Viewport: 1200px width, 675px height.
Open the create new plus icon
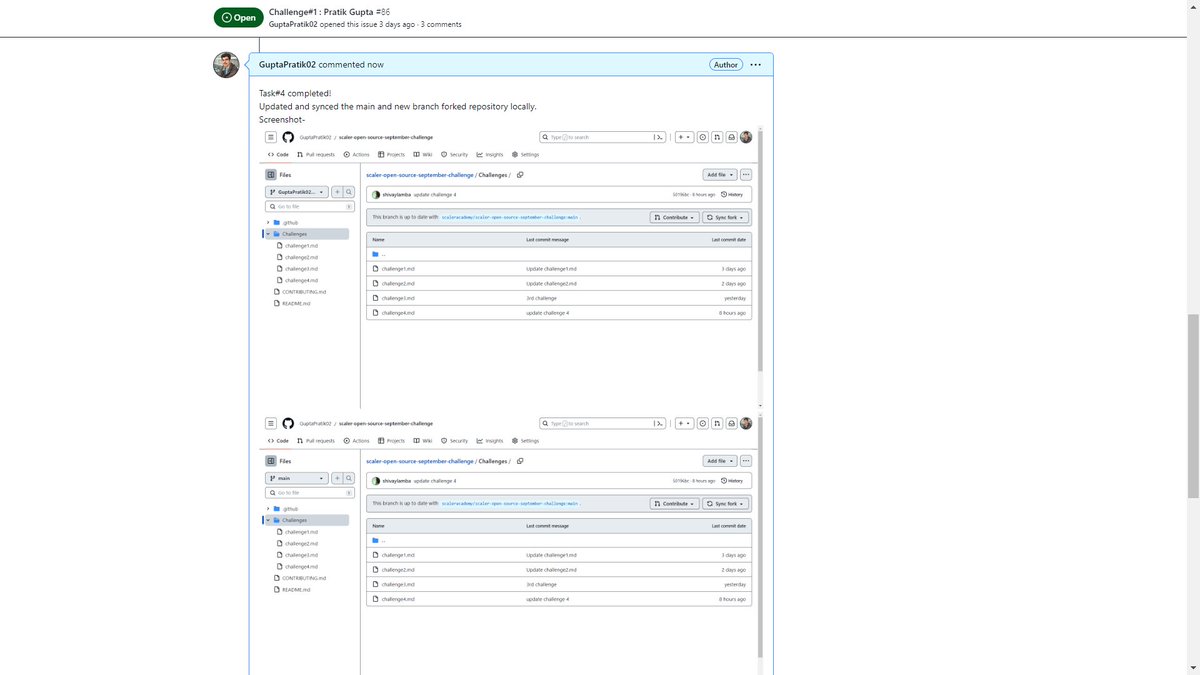pyautogui.click(x=684, y=137)
